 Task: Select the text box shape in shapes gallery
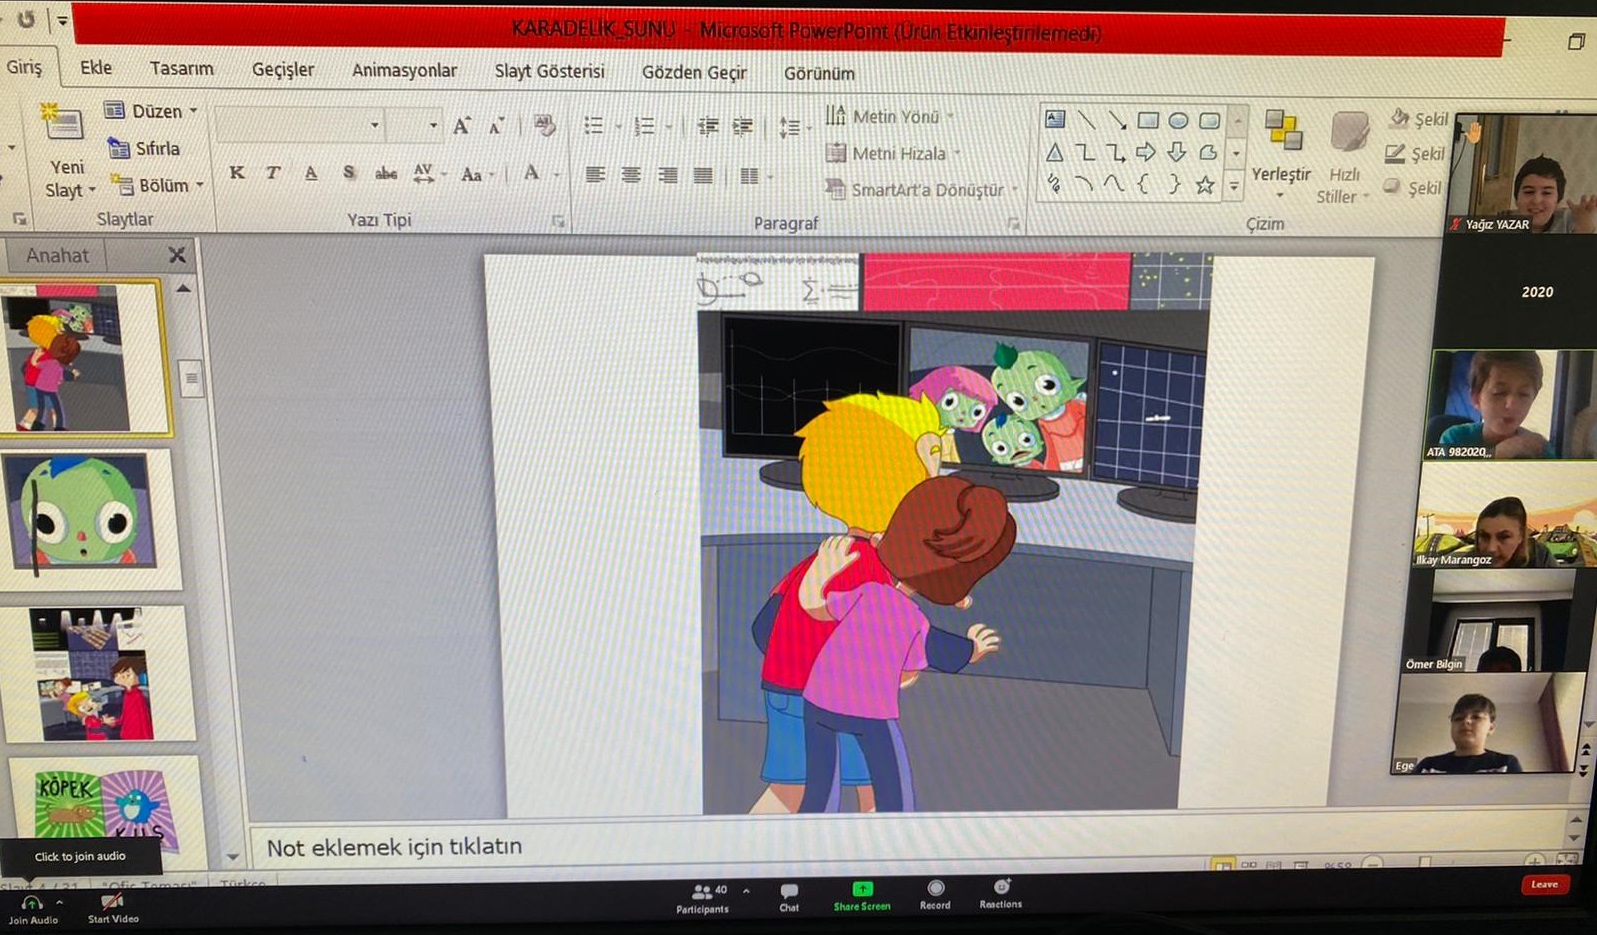(1055, 120)
